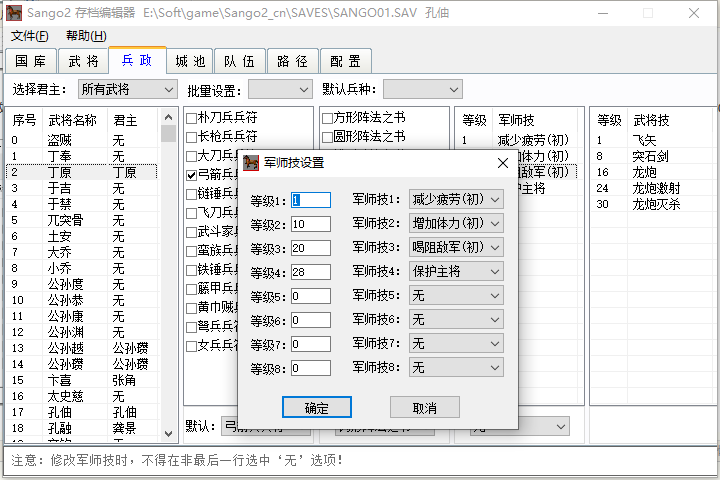The height and width of the screenshot is (480, 720).
Task: Click the 等级8 input field
Action: point(311,368)
